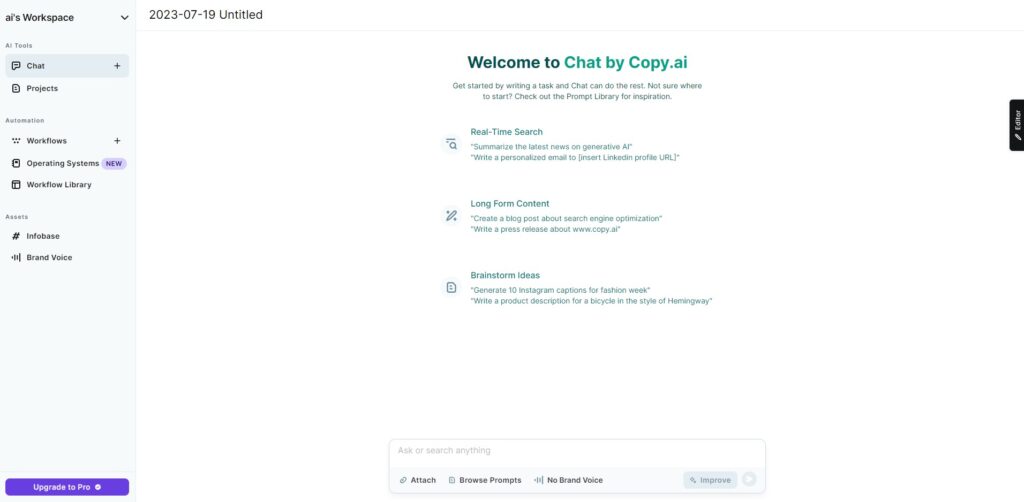Click the plus icon next to Chat

pos(117,66)
